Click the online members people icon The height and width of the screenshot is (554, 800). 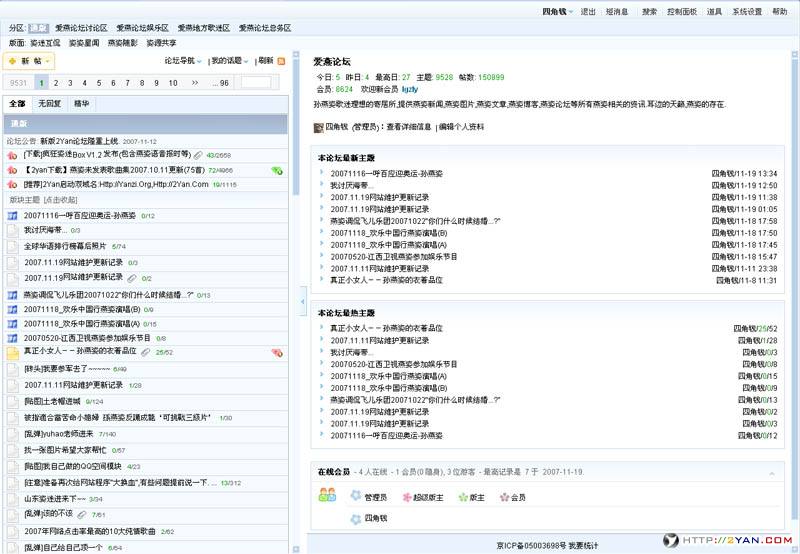click(x=326, y=495)
